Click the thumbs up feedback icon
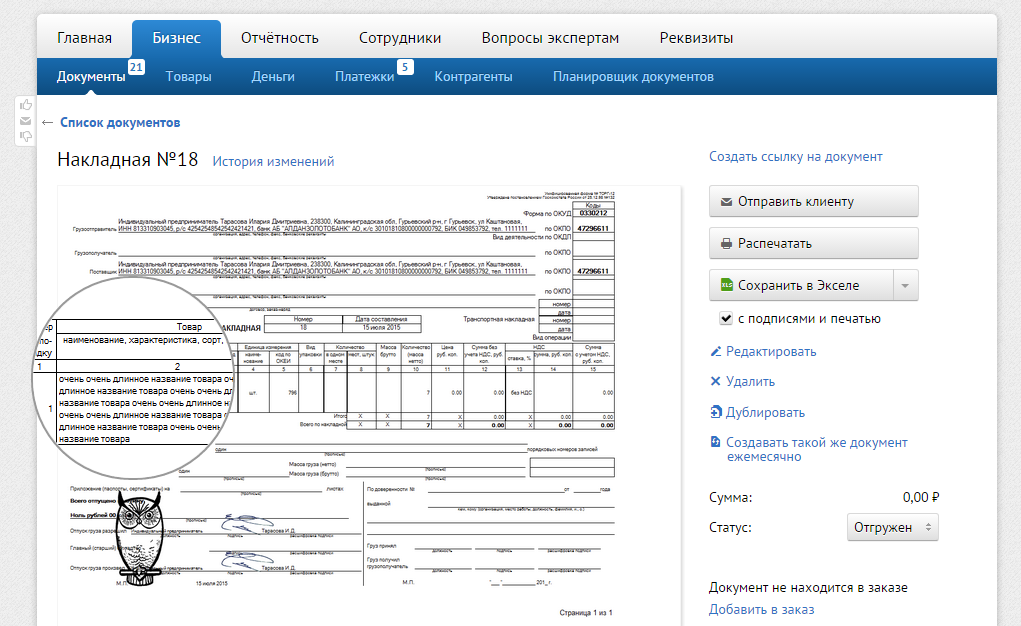1021x626 pixels. coord(25,105)
